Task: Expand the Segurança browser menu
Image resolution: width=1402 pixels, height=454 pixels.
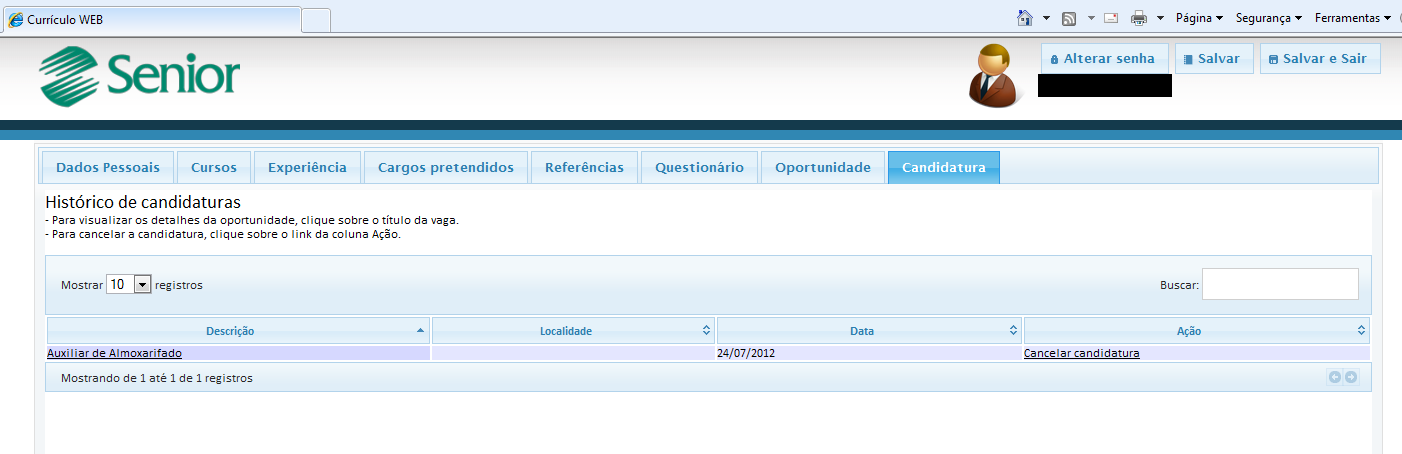Action: (x=1268, y=18)
